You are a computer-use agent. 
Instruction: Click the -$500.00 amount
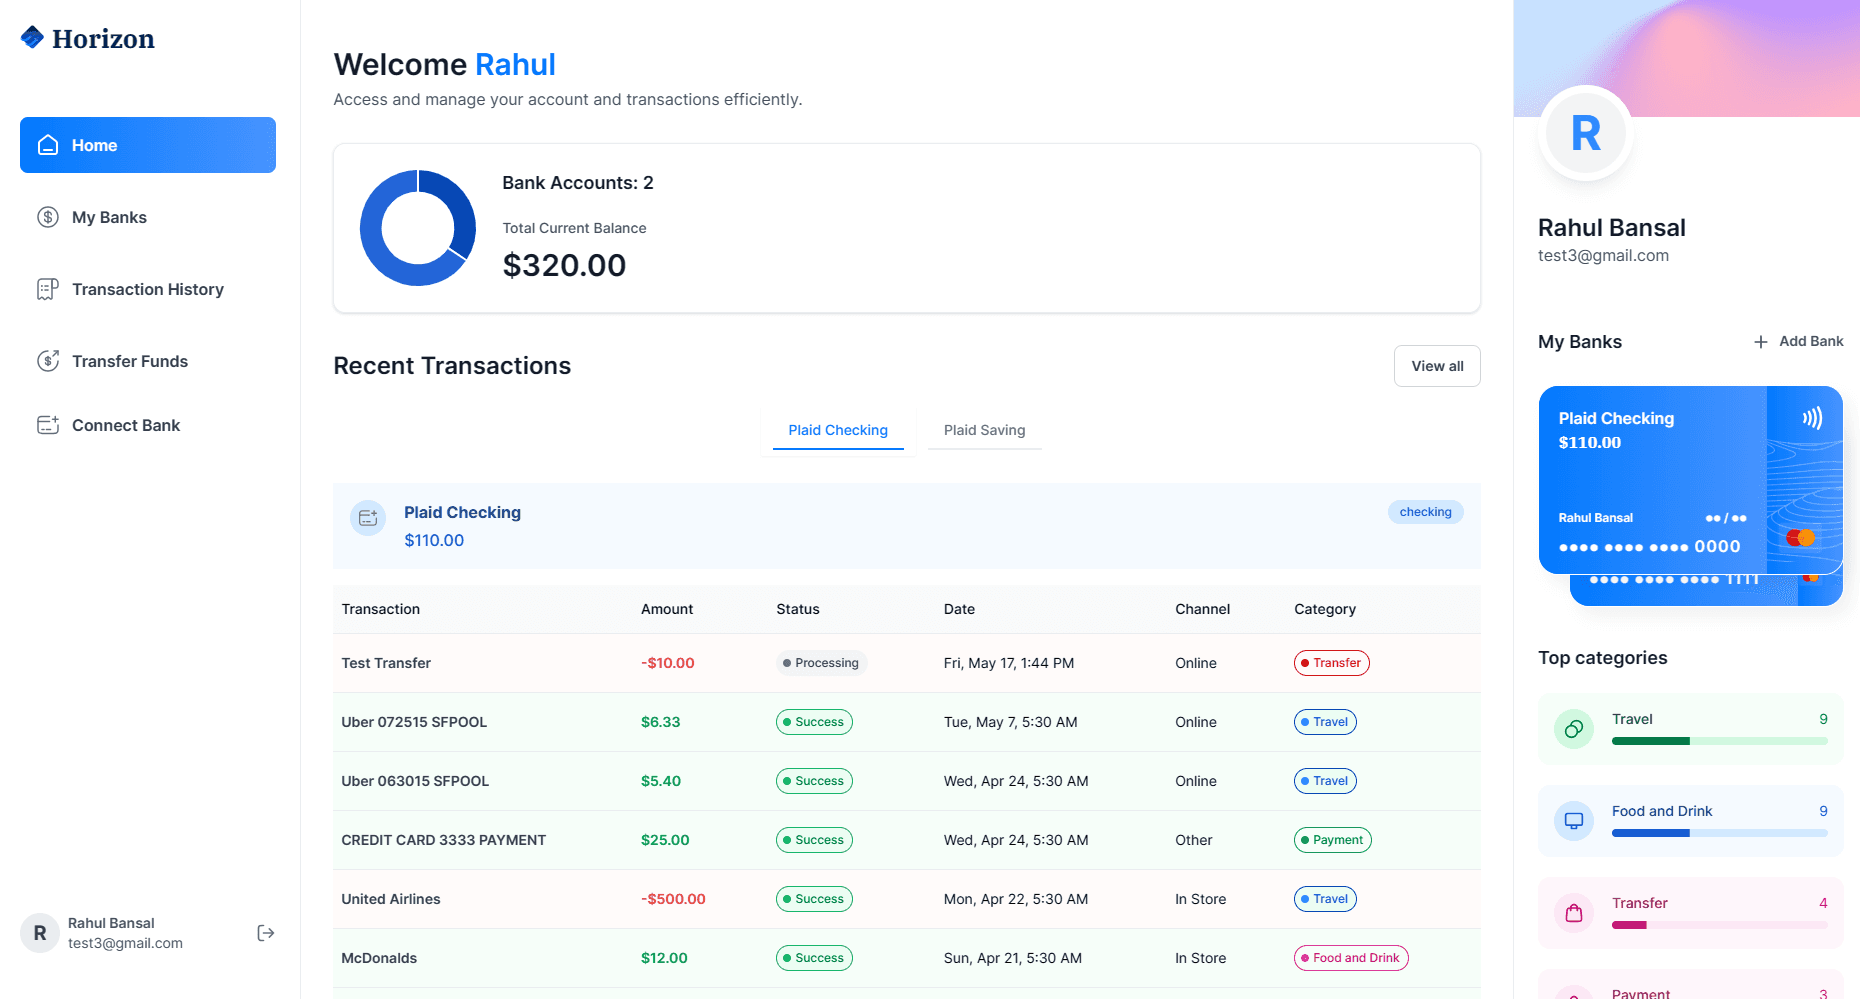click(673, 899)
